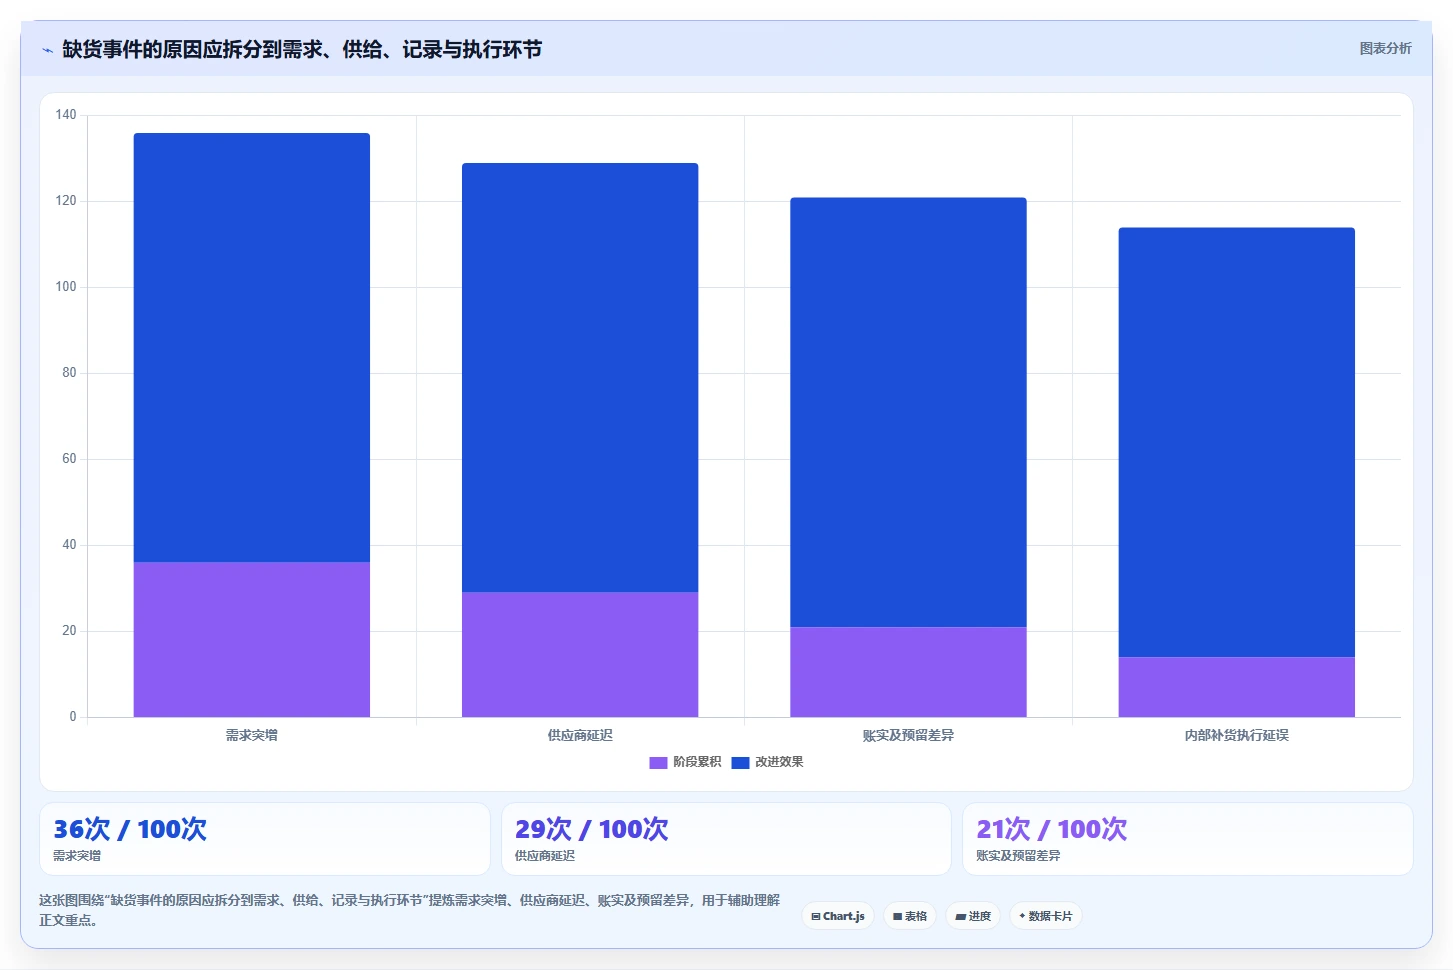Click the 改进效果 legend label
Screen dimensions: 1453x970
point(779,762)
